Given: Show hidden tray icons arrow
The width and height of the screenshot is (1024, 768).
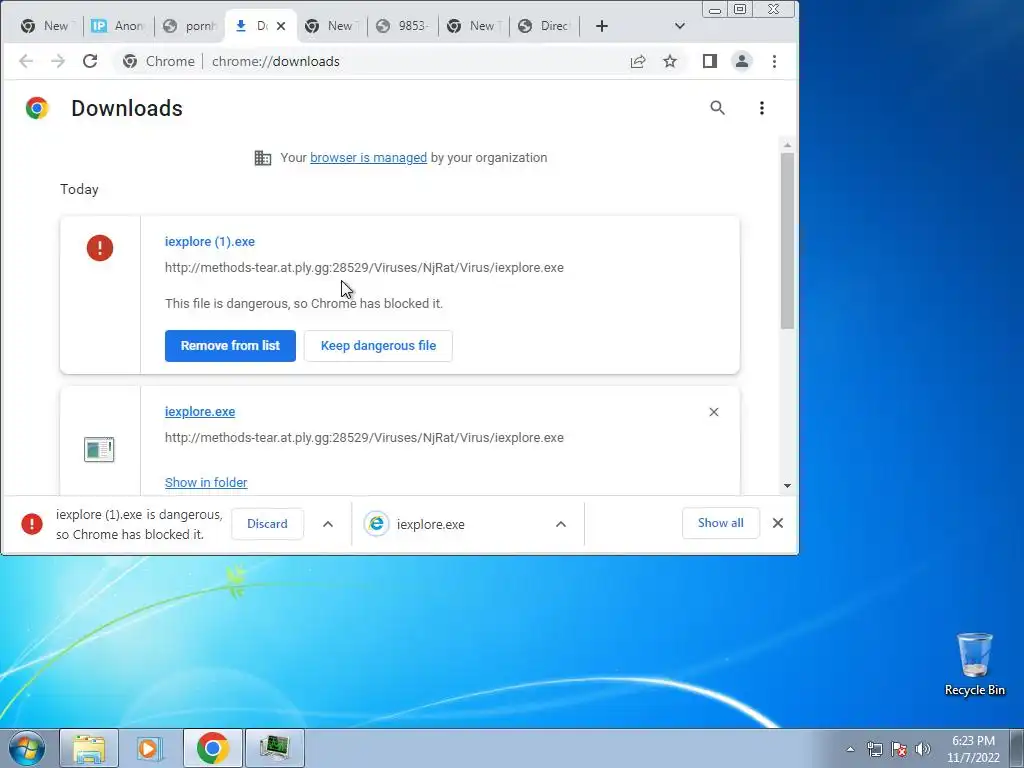Looking at the screenshot, I should point(850,749).
